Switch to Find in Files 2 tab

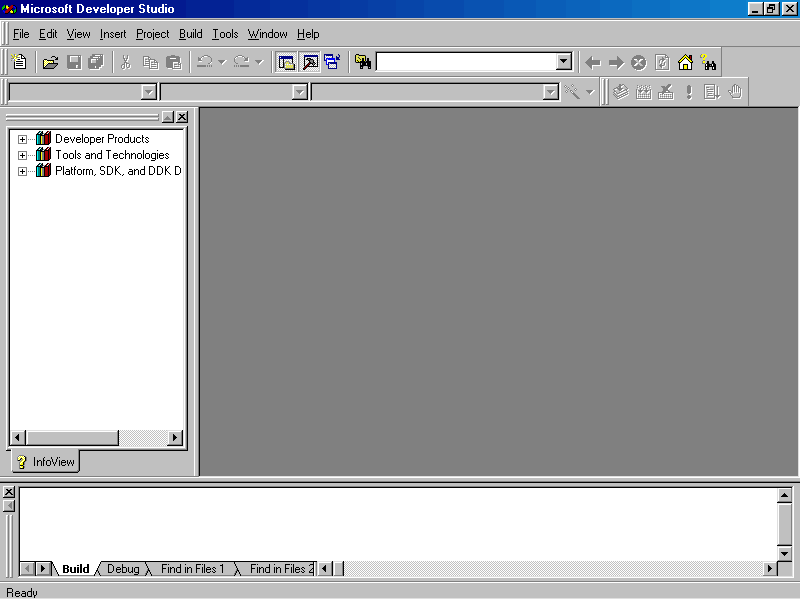[282, 569]
